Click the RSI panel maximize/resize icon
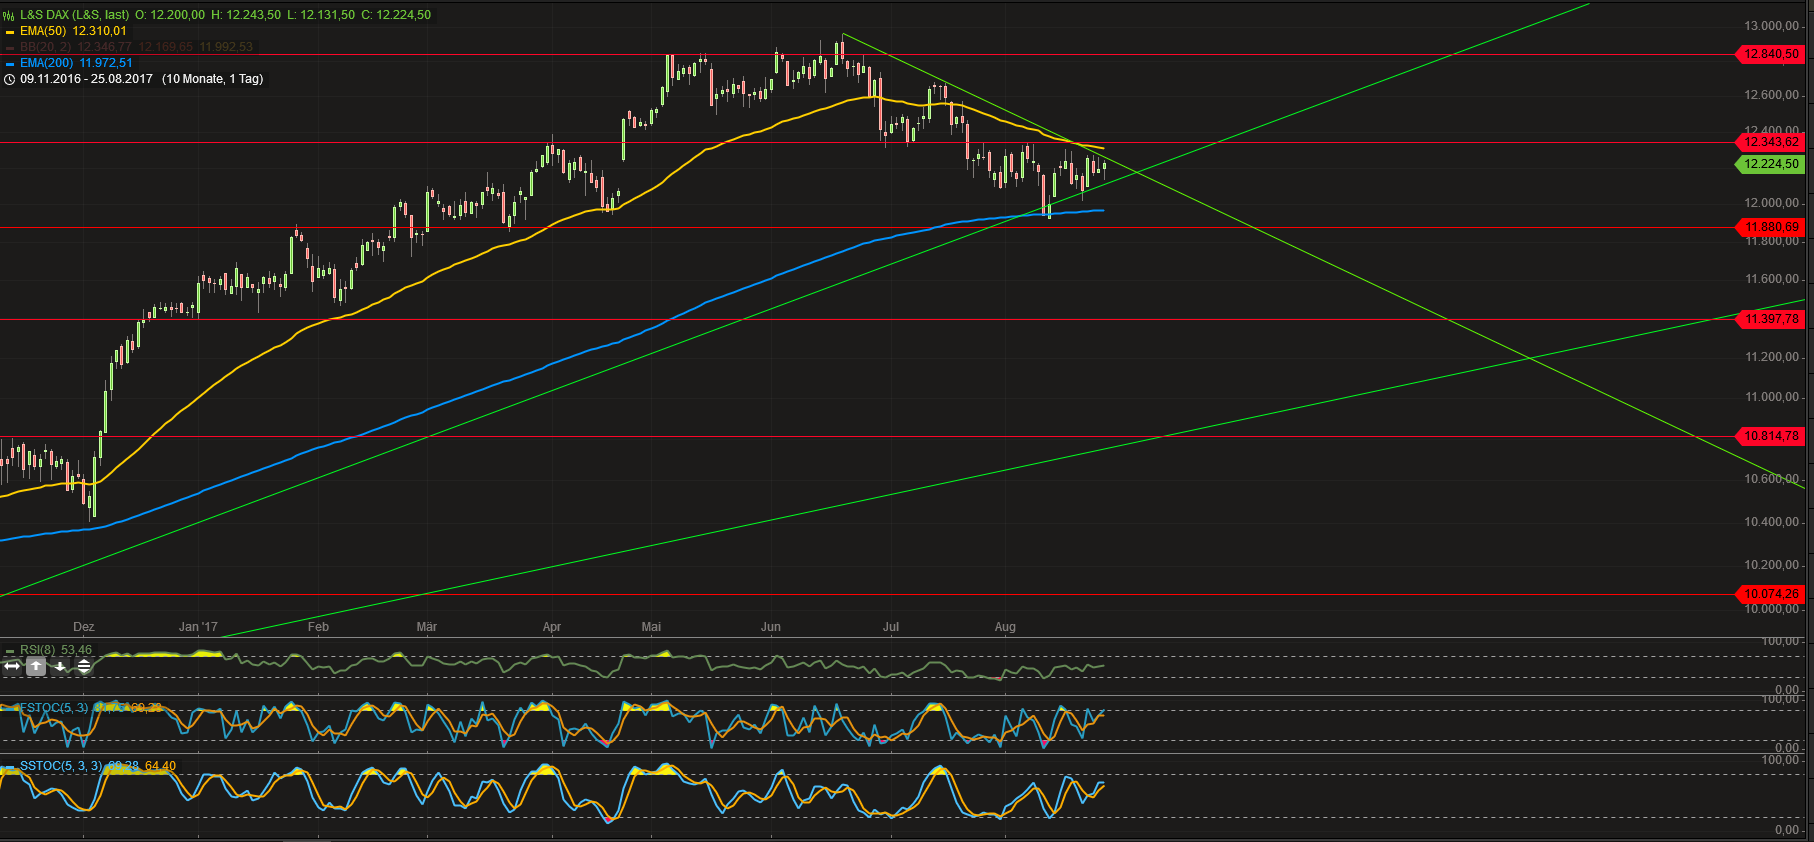This screenshot has width=1814, height=842. click(x=84, y=666)
